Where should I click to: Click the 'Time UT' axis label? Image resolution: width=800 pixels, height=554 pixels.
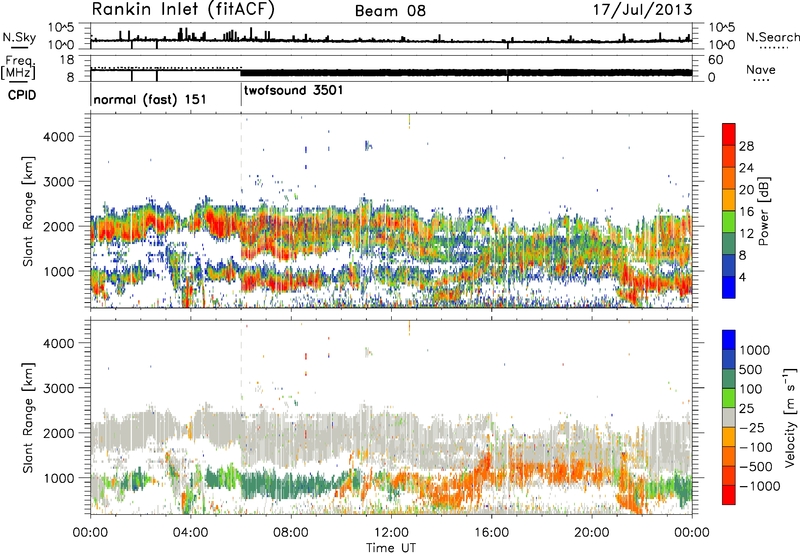pos(391,548)
